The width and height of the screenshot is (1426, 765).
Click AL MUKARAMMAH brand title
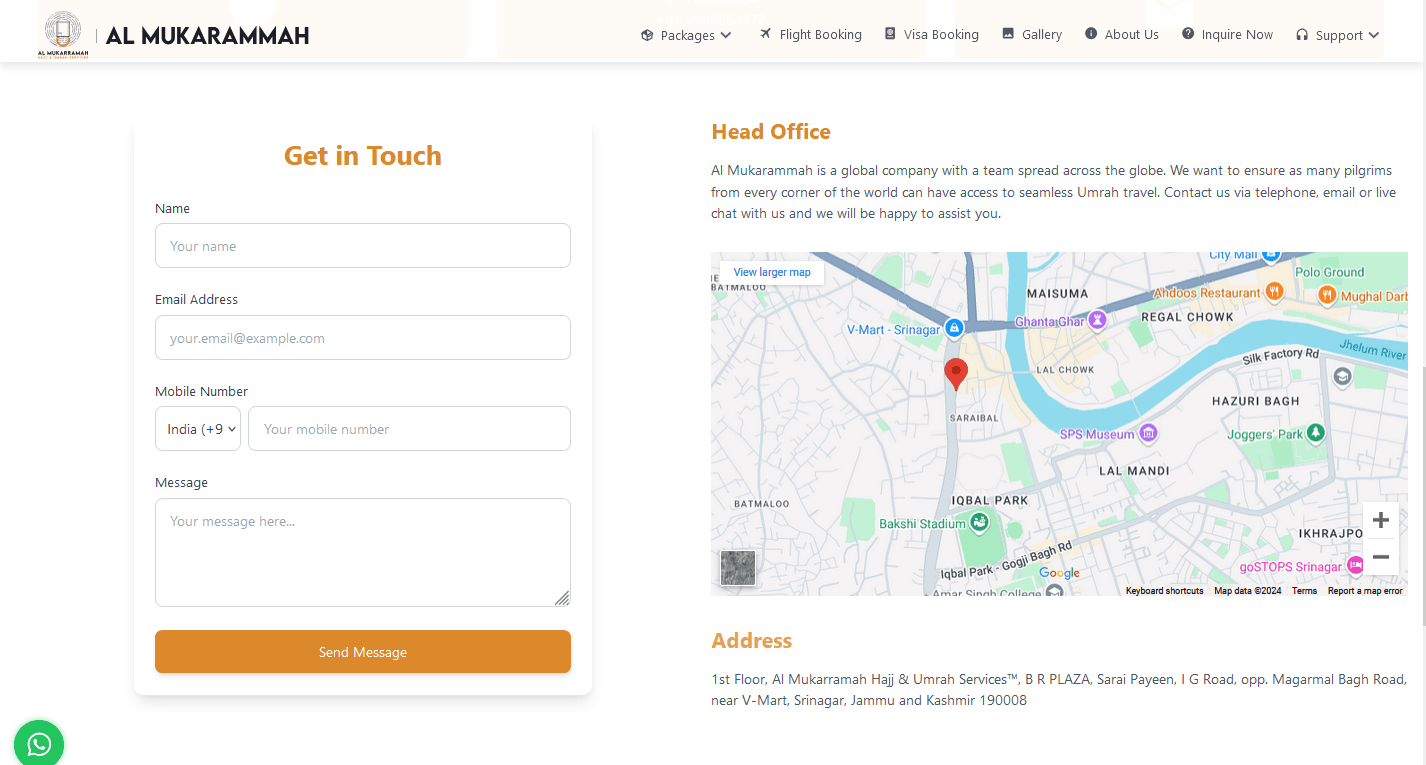(x=207, y=36)
